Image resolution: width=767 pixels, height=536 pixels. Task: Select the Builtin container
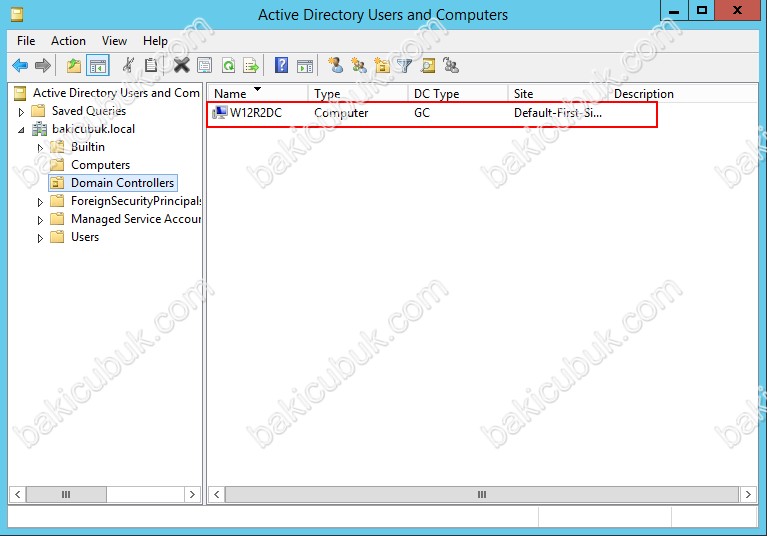point(88,147)
